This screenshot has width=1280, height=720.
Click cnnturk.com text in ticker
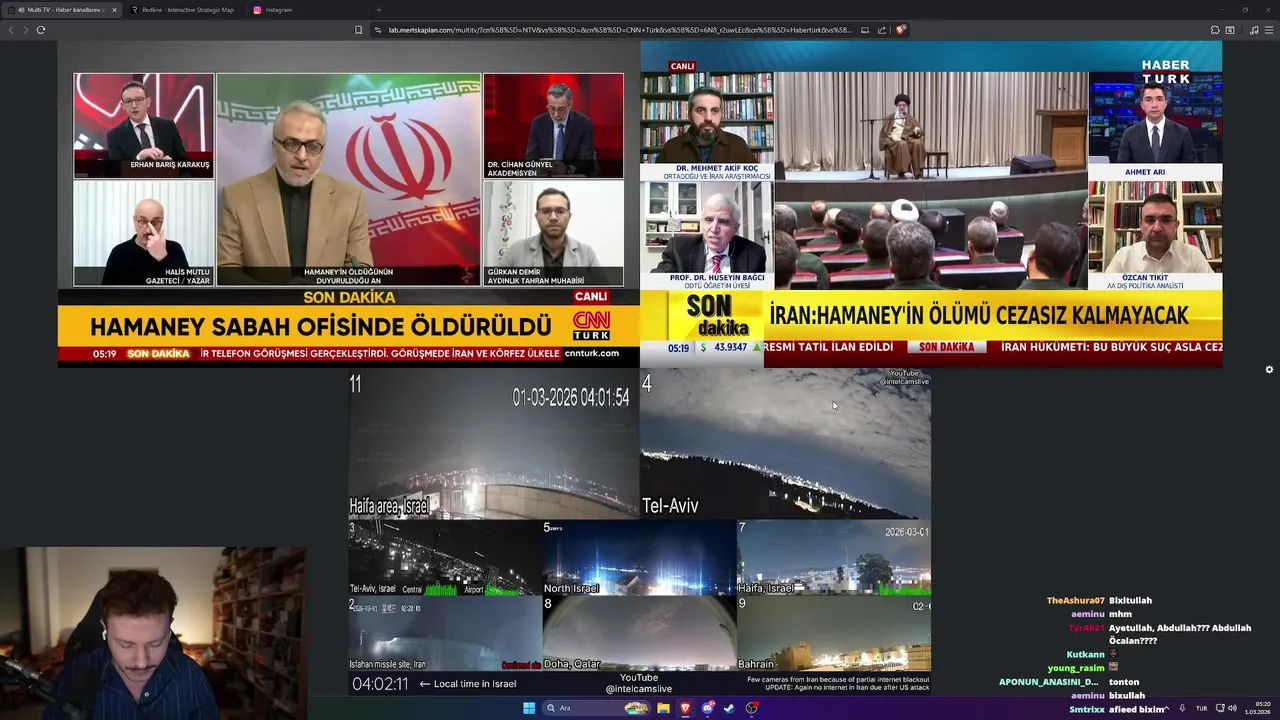[x=591, y=353]
